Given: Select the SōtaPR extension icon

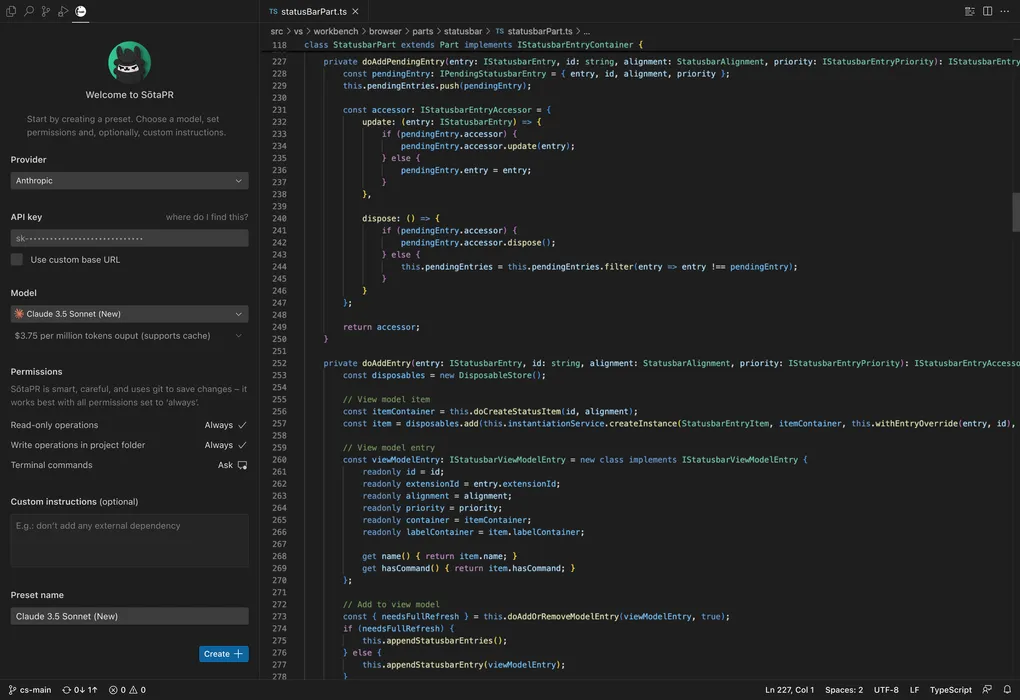Looking at the screenshot, I should click(x=81, y=9).
